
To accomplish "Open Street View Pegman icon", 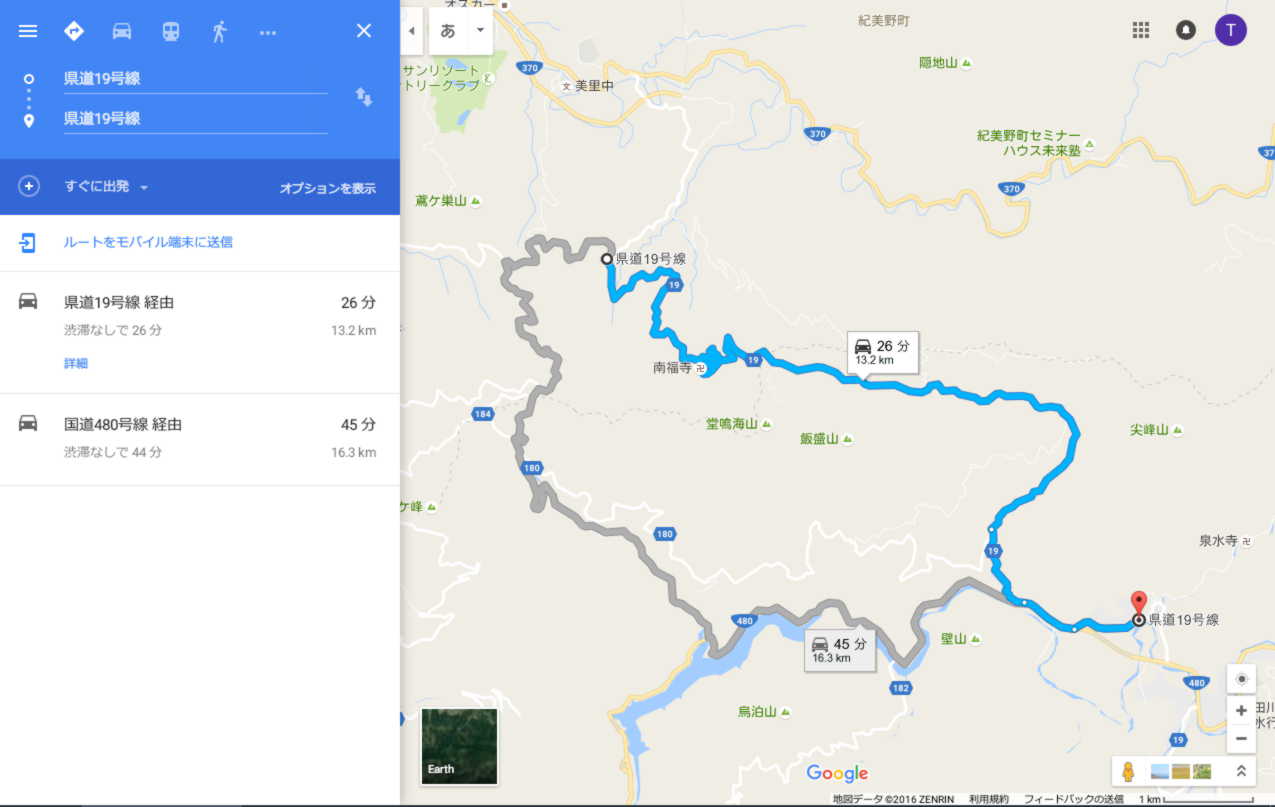I will pyautogui.click(x=1129, y=771).
